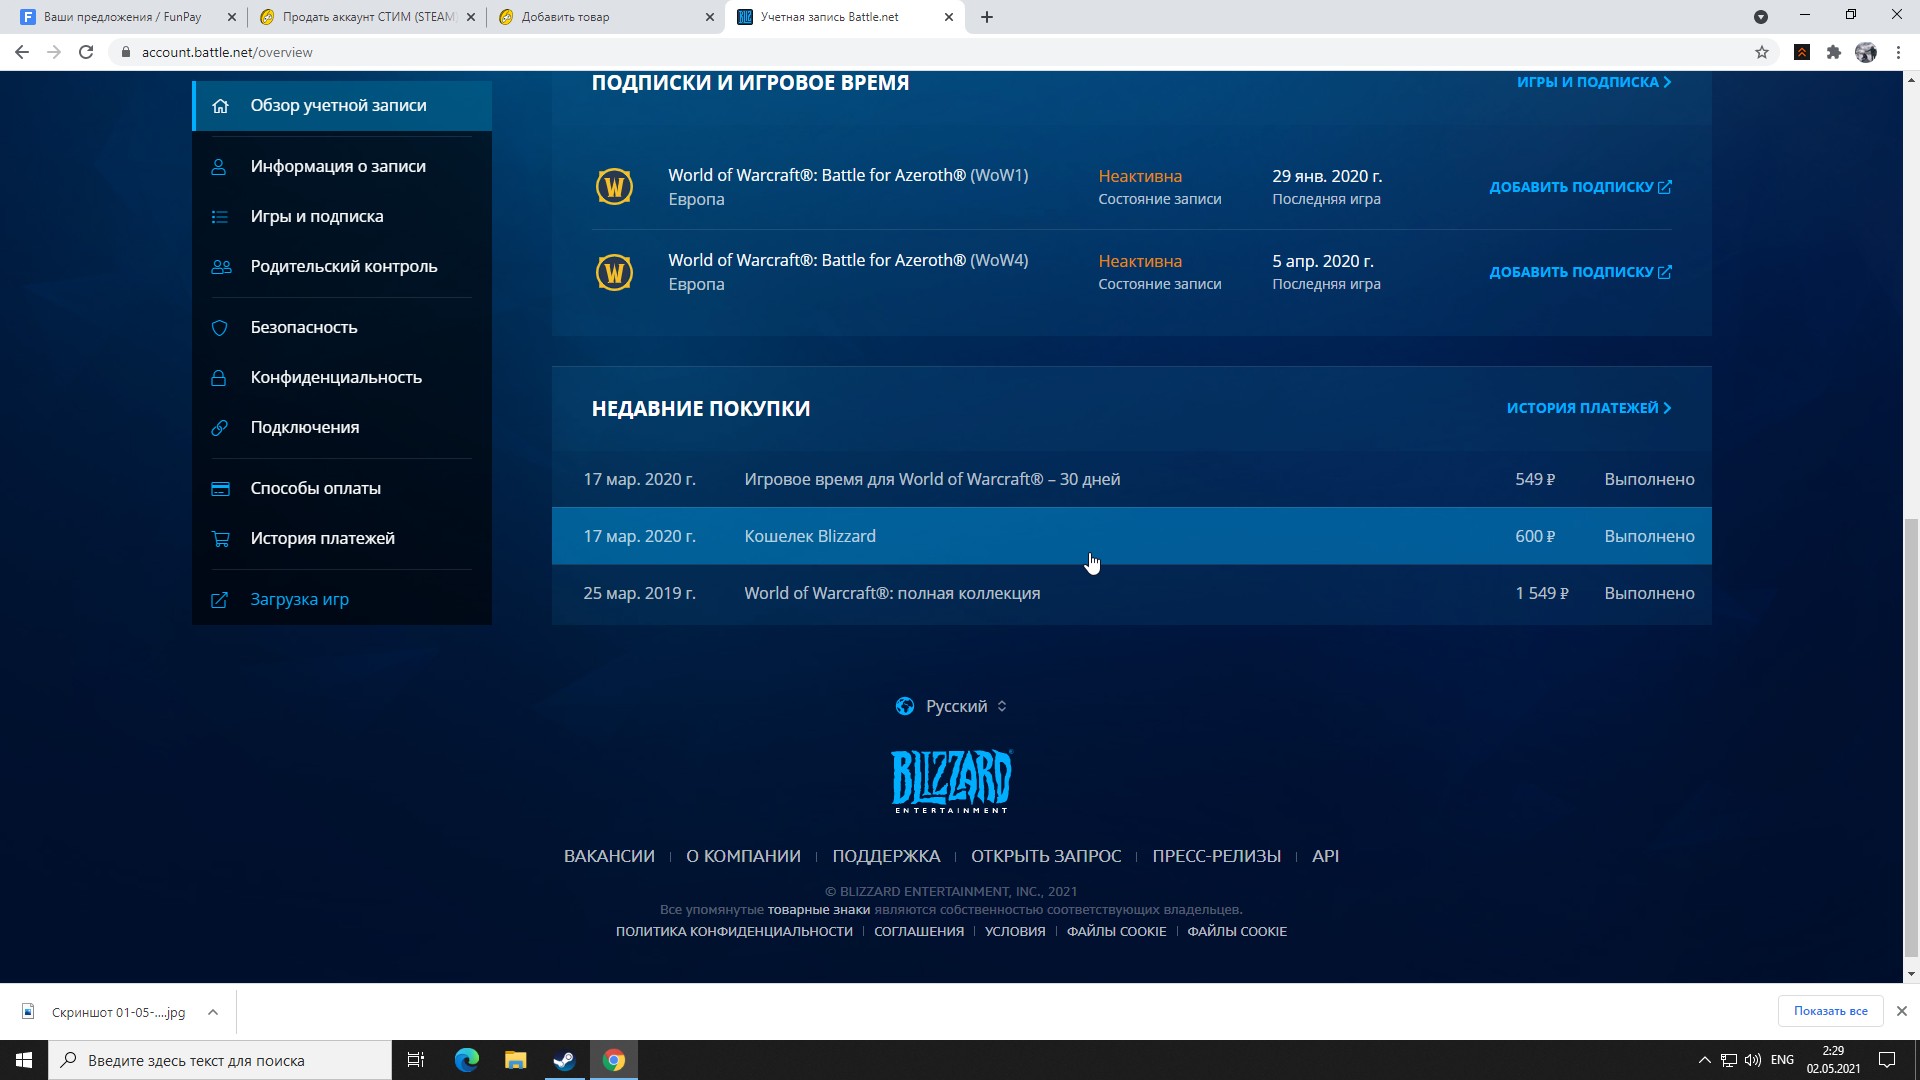This screenshot has width=1920, height=1080.
Task: Open История платежей header link
Action: pos(1589,408)
